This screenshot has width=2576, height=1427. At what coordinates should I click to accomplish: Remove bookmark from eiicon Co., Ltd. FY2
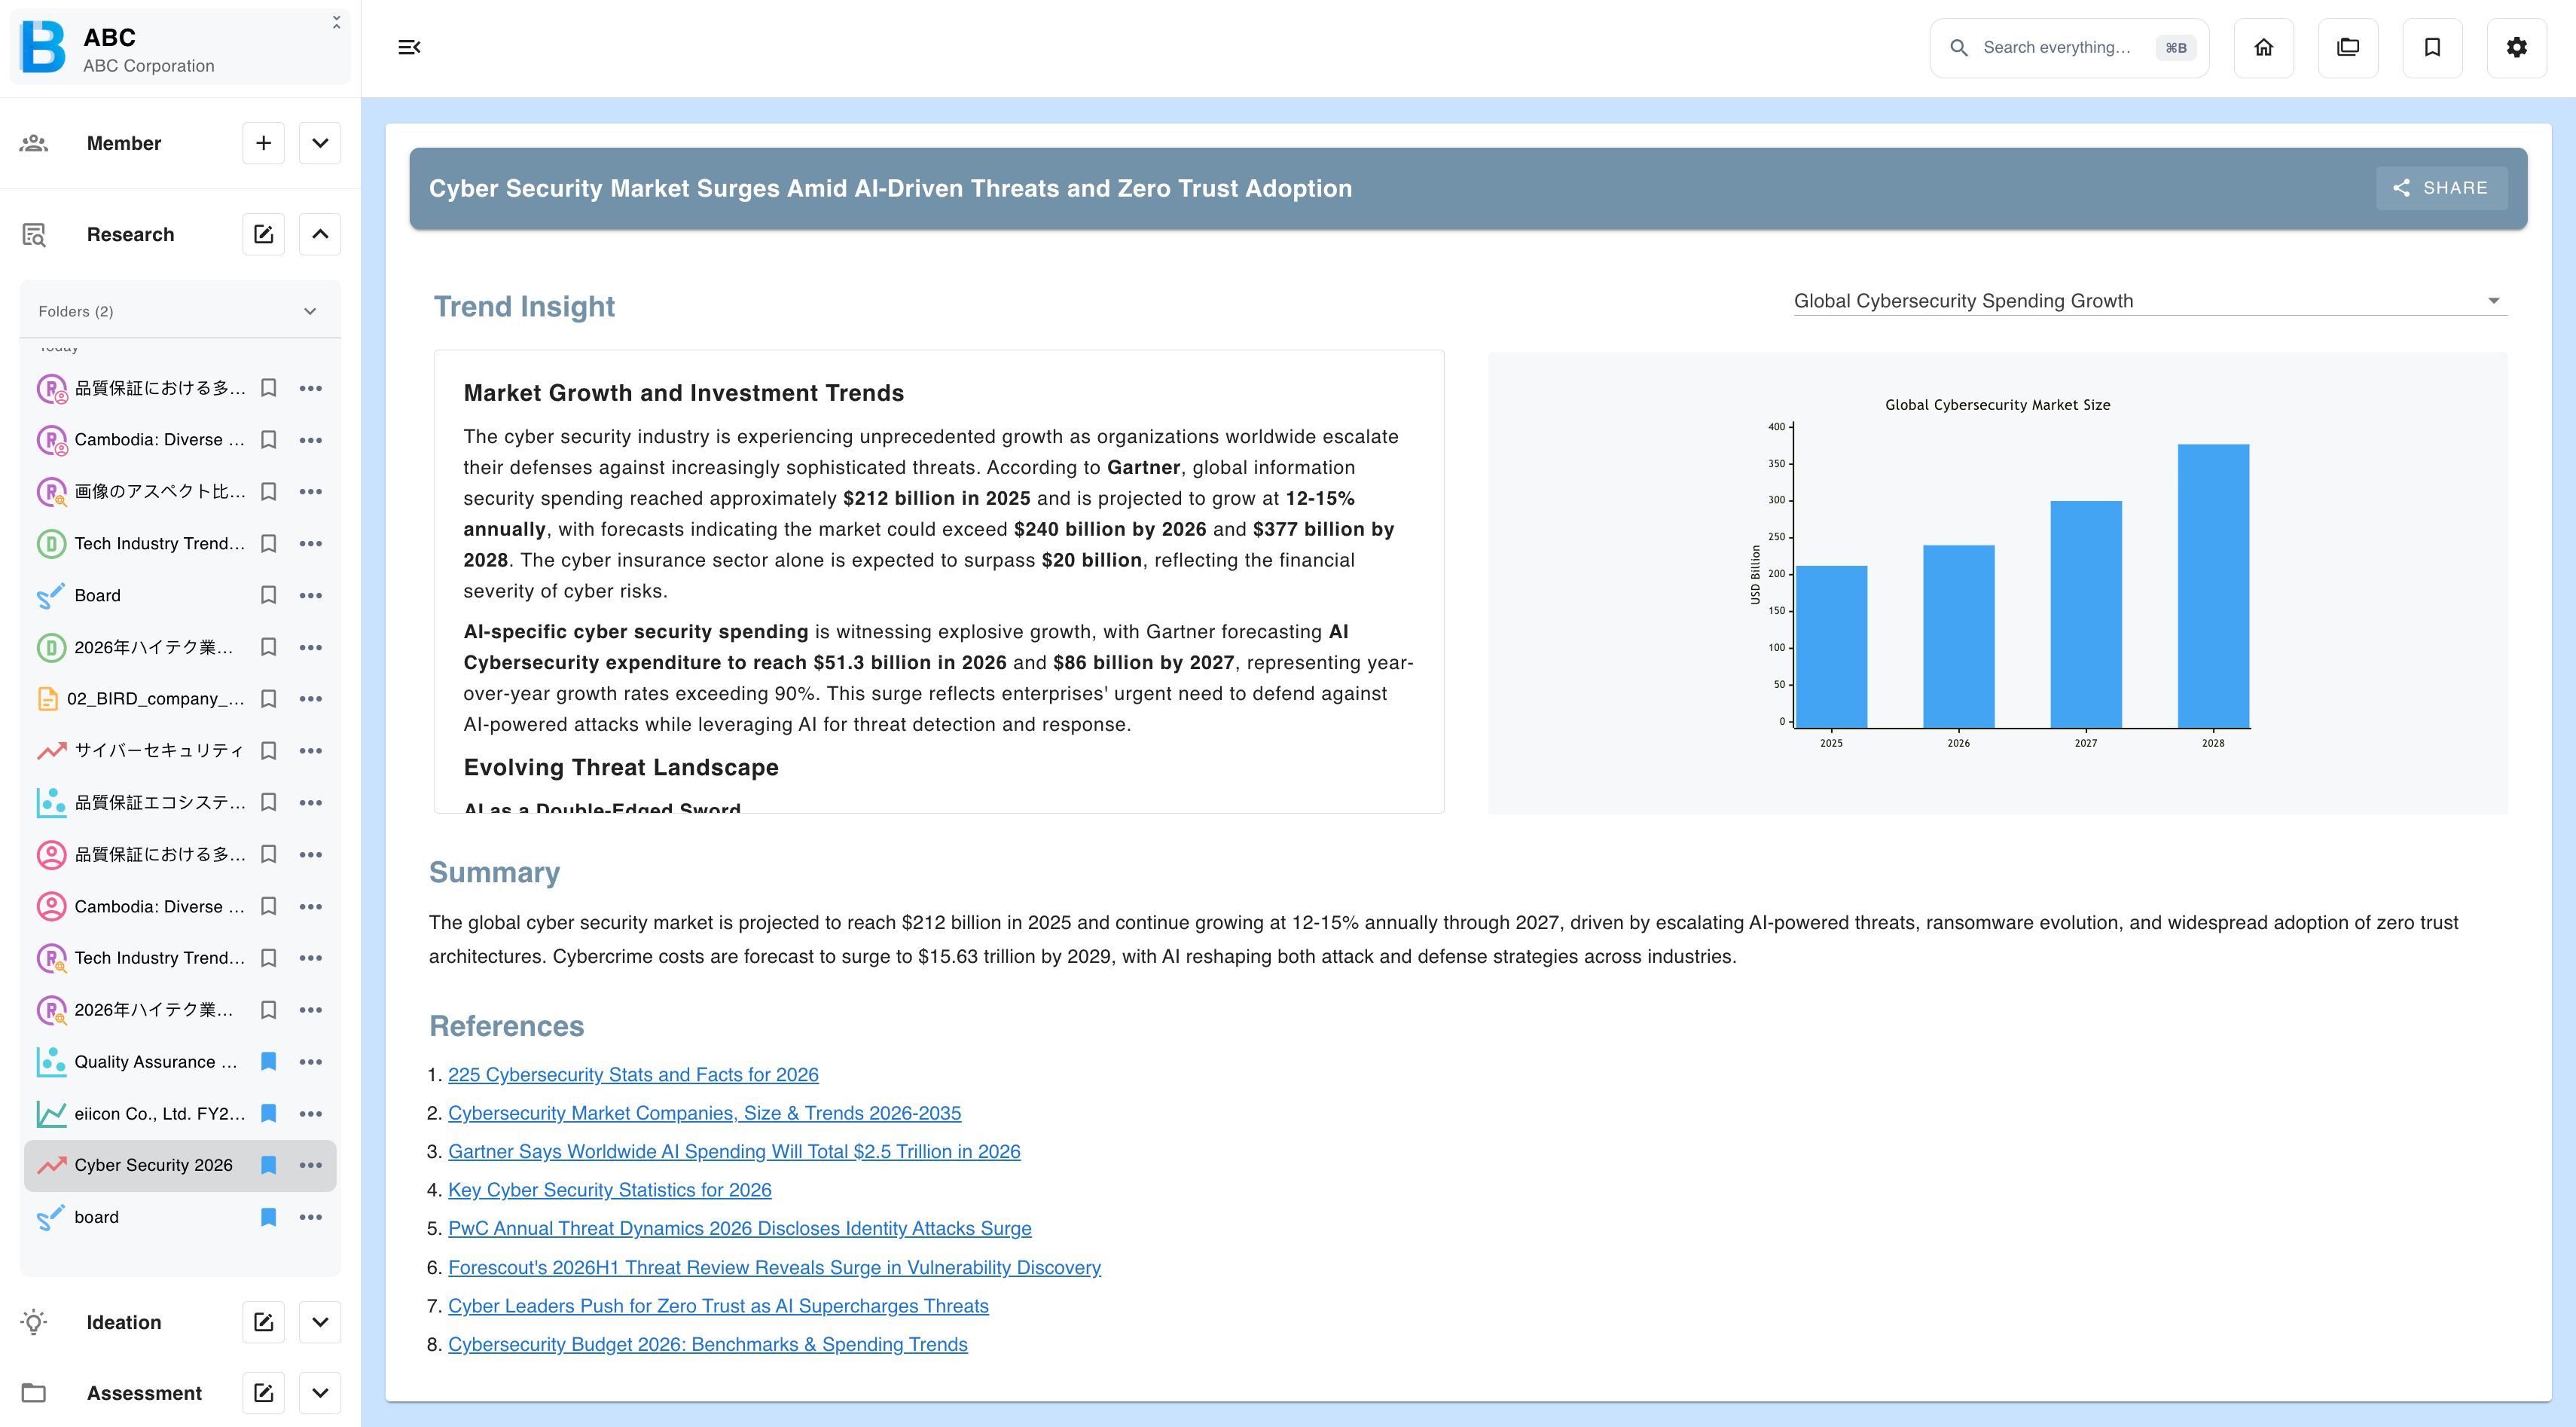coord(268,1113)
